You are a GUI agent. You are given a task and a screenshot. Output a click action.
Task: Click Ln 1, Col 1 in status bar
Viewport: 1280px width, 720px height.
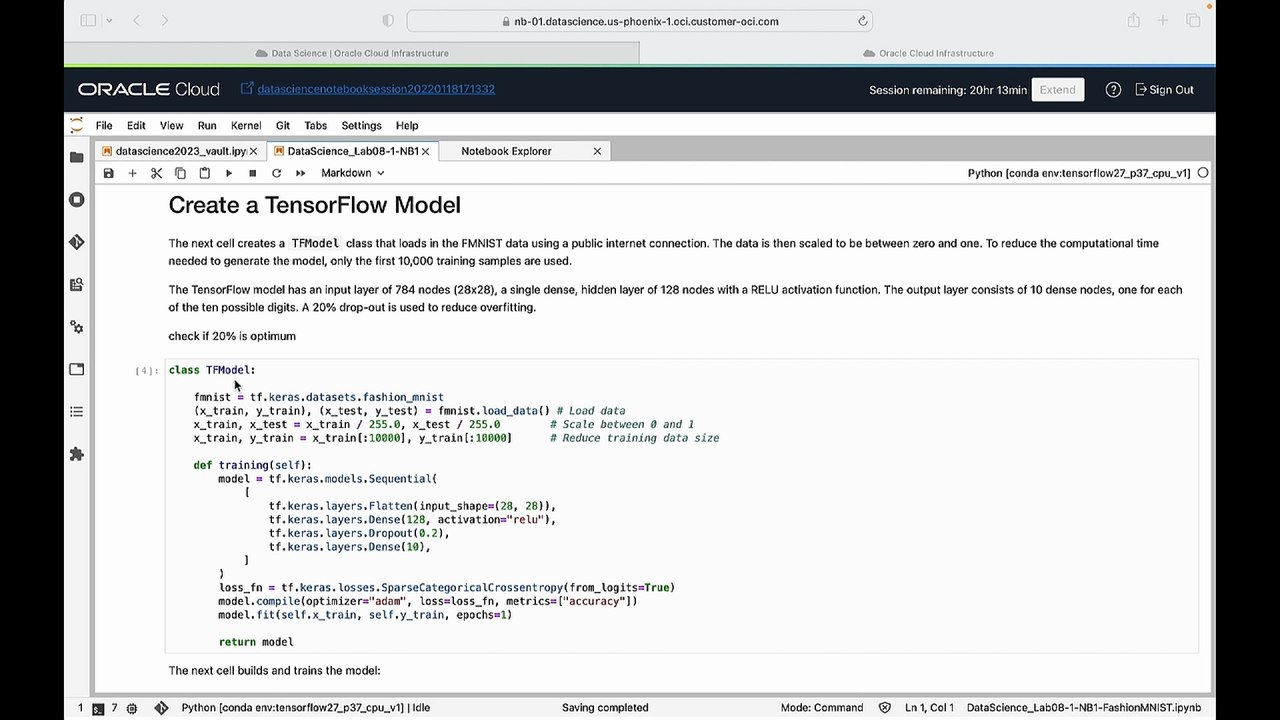[929, 708]
